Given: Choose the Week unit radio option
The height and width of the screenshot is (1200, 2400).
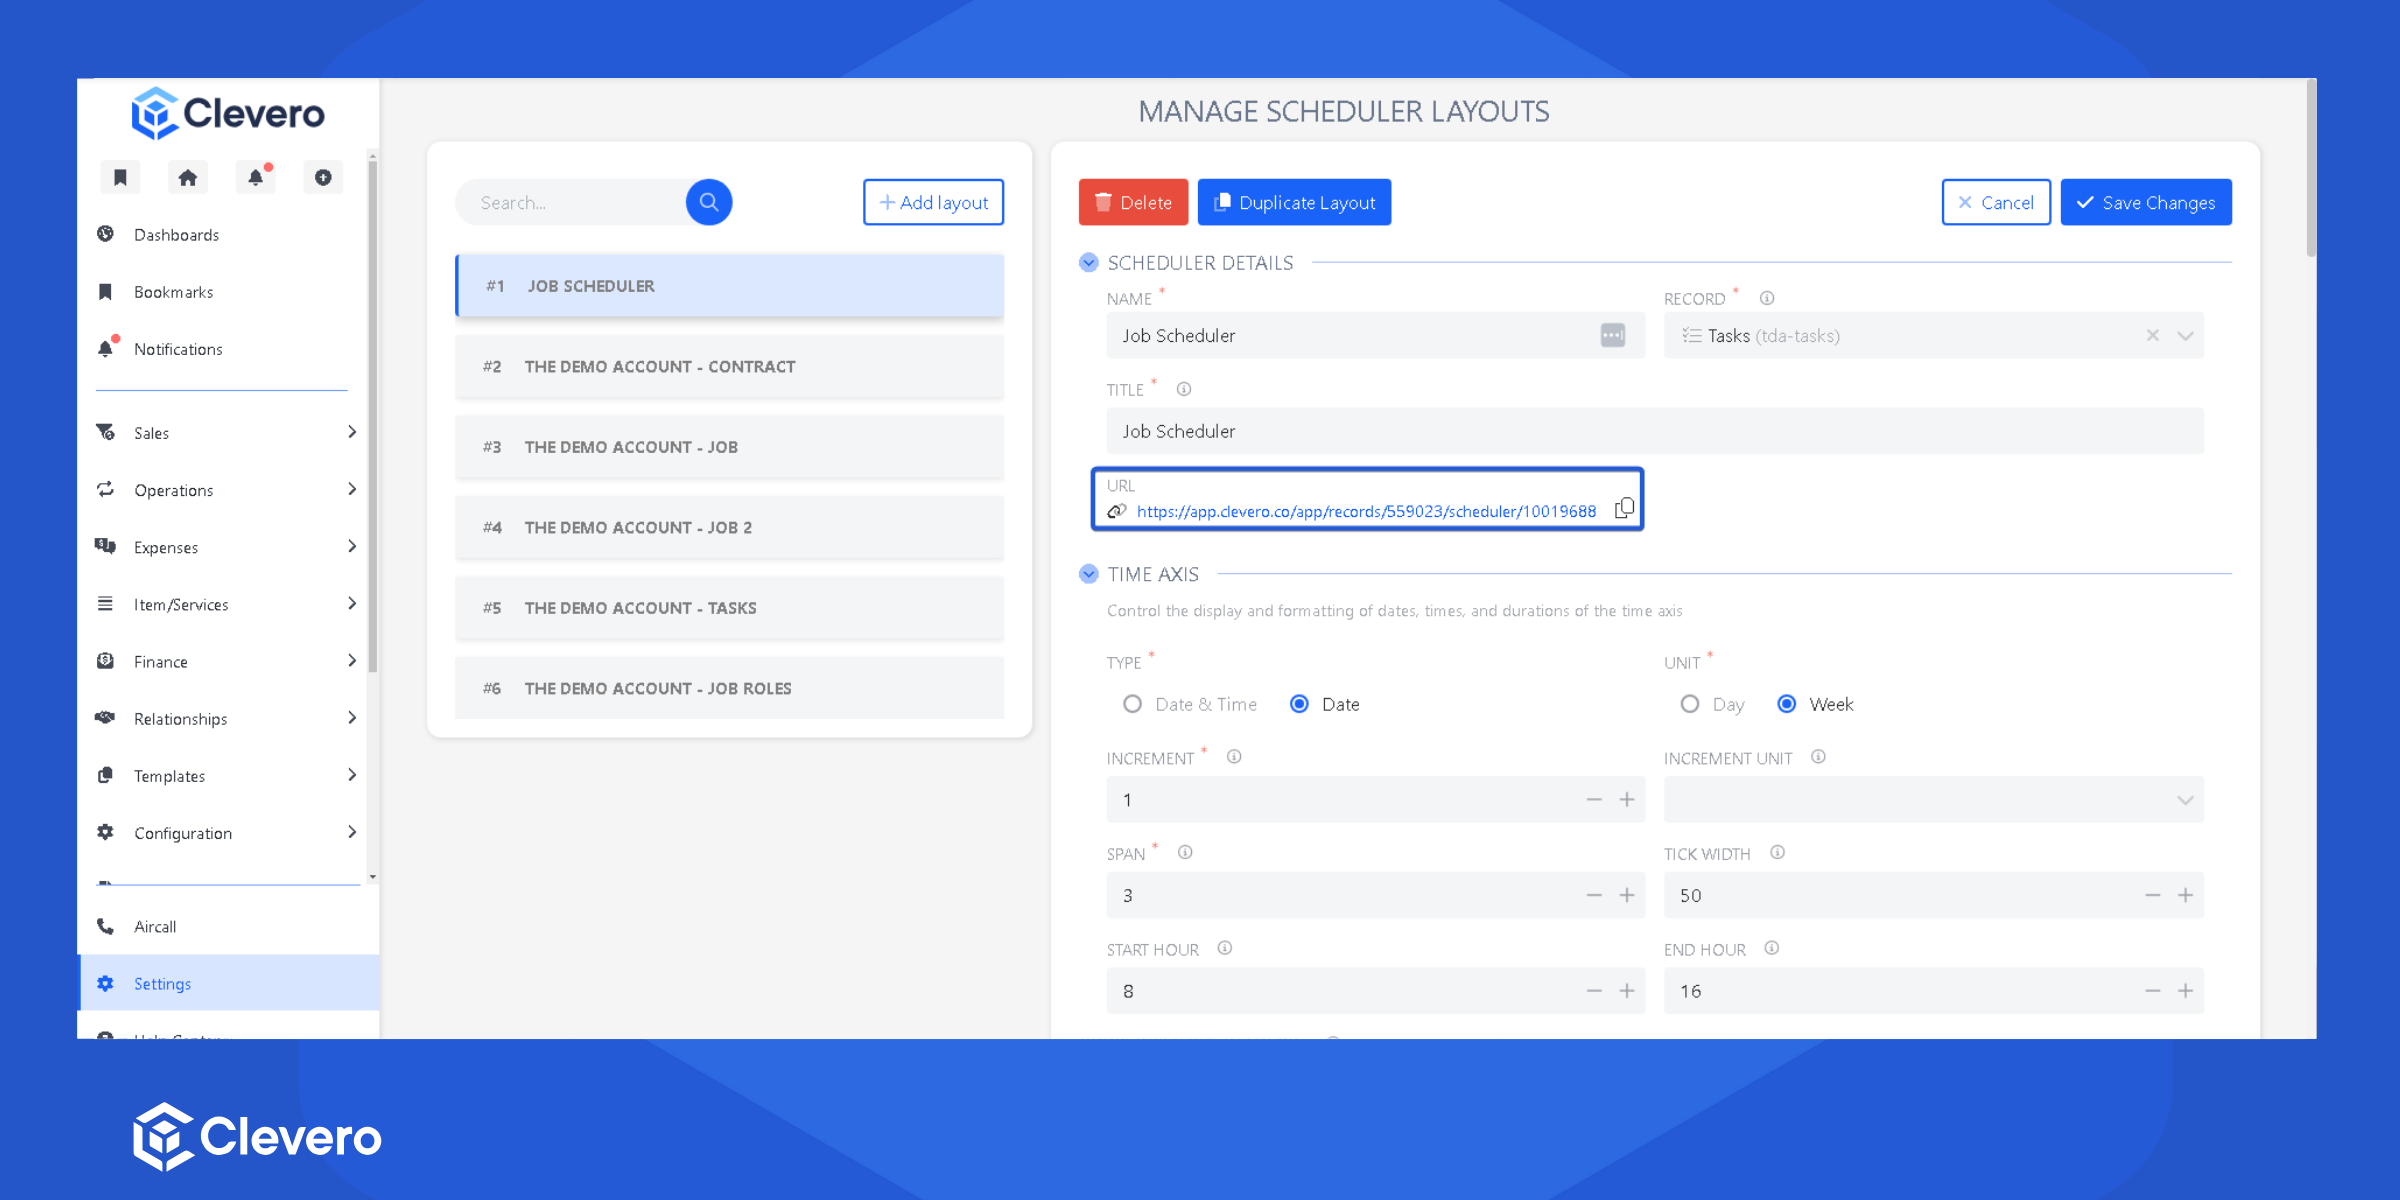Looking at the screenshot, I should tap(1787, 704).
